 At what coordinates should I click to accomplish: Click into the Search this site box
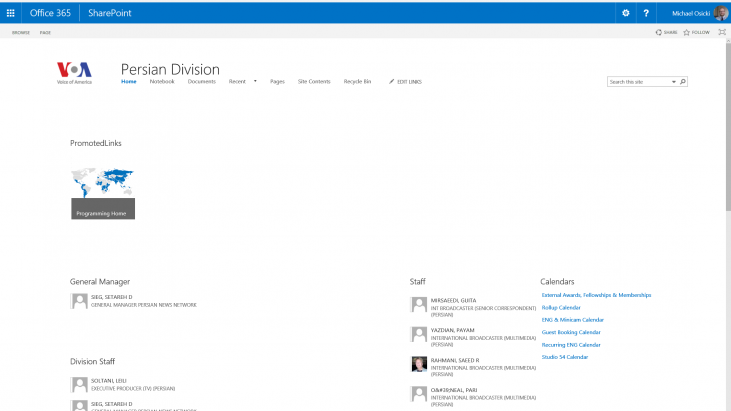639,82
